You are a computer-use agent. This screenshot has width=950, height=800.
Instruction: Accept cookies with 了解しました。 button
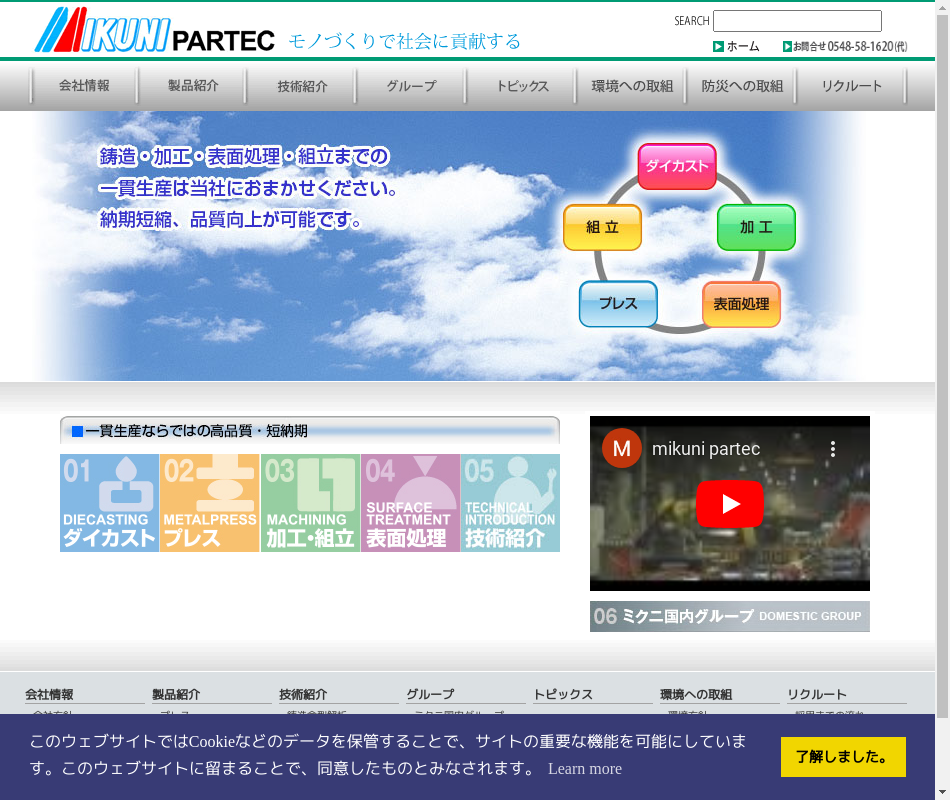click(x=843, y=757)
